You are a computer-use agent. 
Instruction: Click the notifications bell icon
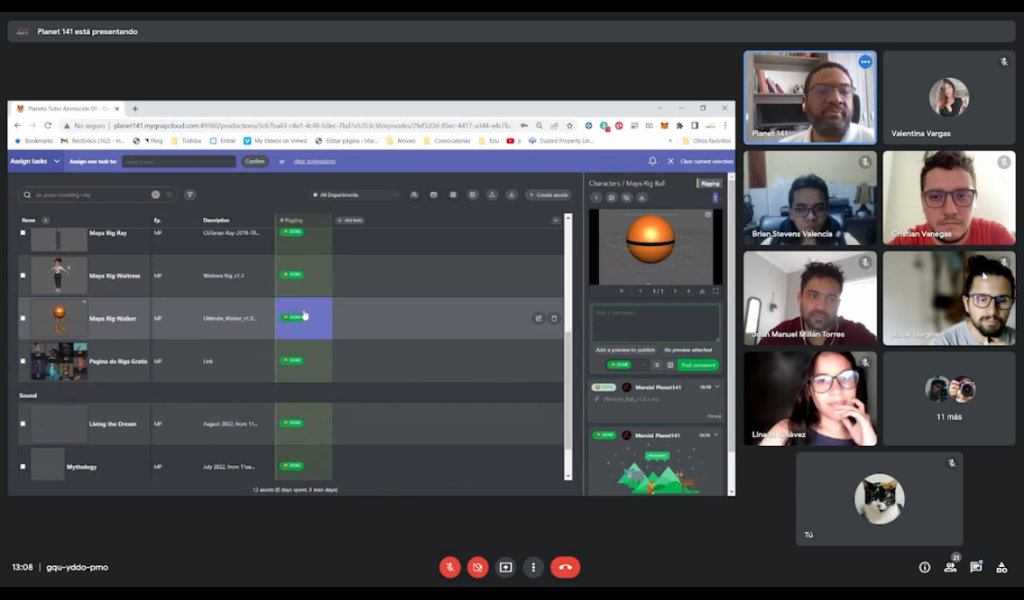tap(652, 161)
